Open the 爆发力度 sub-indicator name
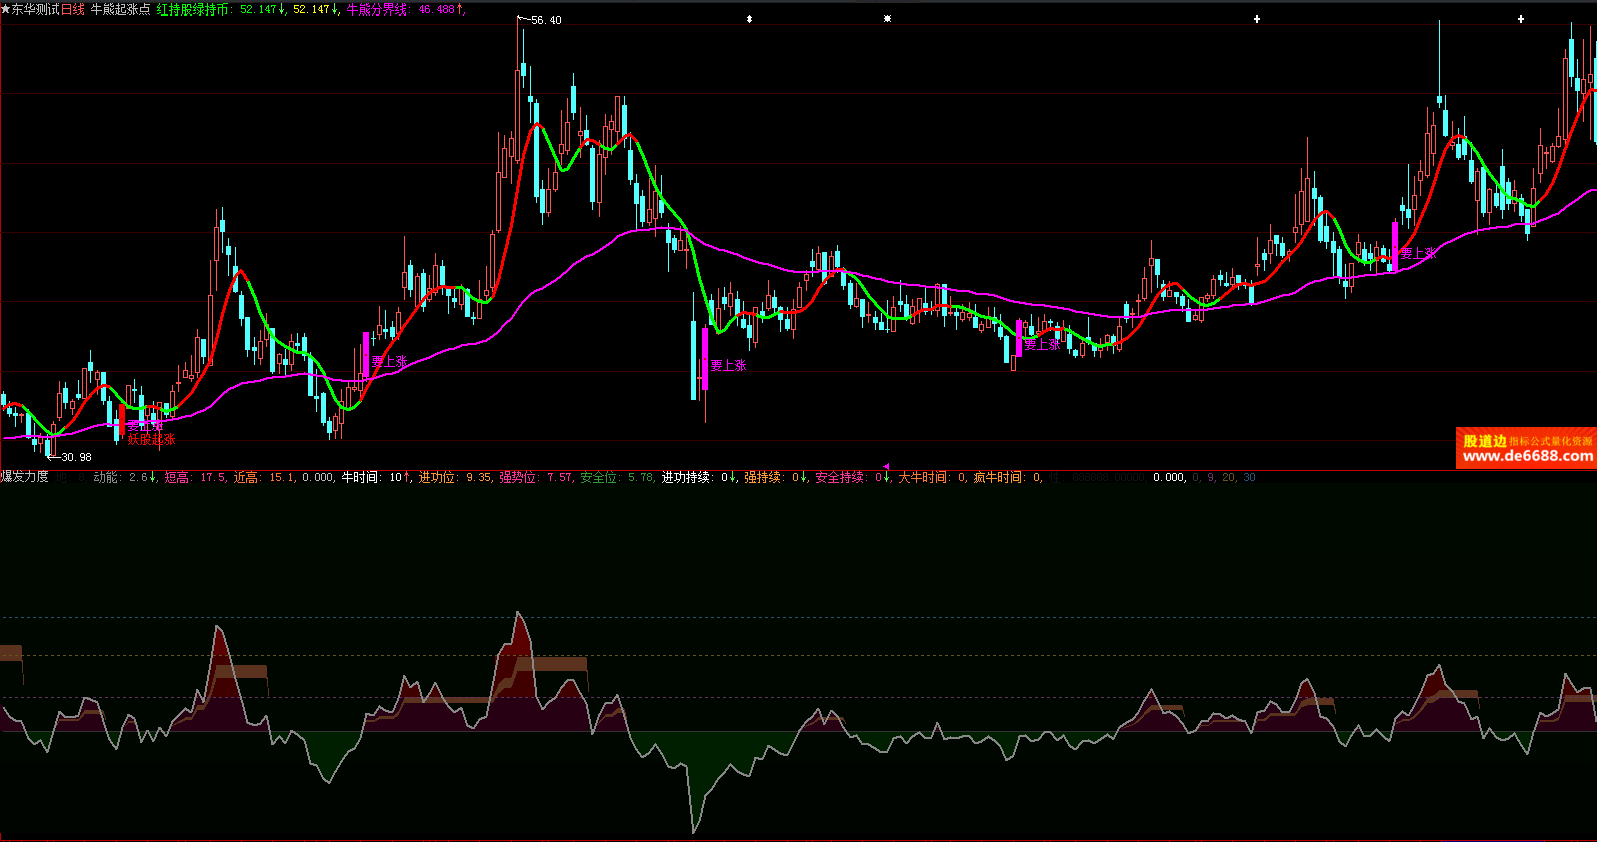 (x=25, y=477)
